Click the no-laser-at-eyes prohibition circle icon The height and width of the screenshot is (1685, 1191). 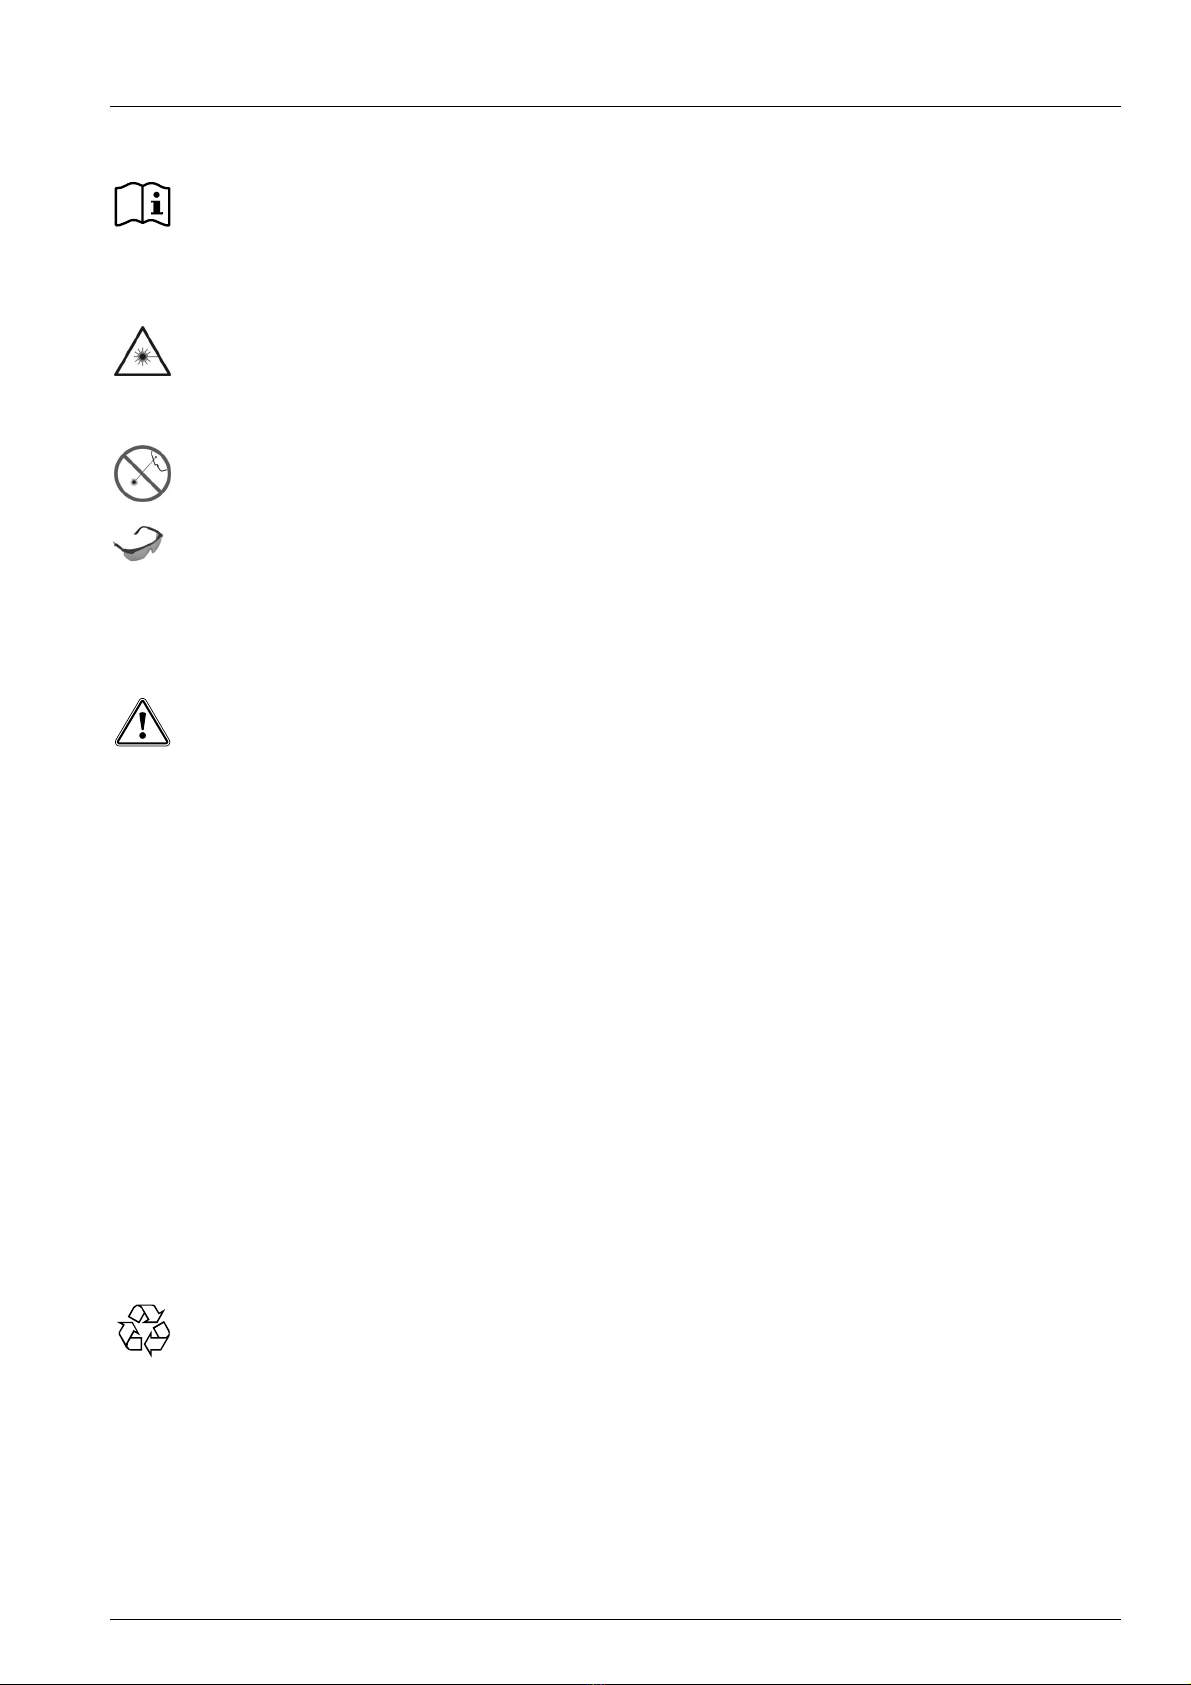pos(142,473)
